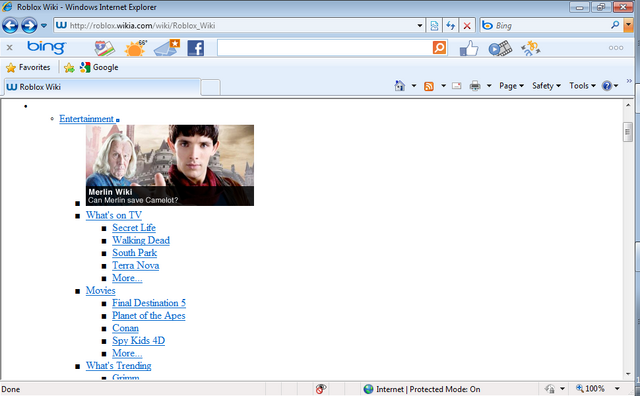Open the Movies link
This screenshot has height=396, width=640.
(100, 291)
